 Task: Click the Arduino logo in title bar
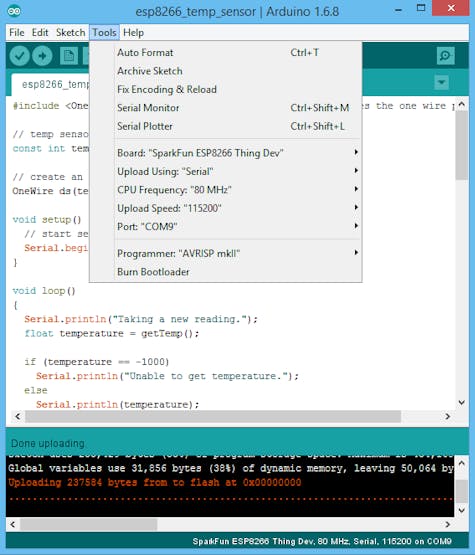(14, 11)
